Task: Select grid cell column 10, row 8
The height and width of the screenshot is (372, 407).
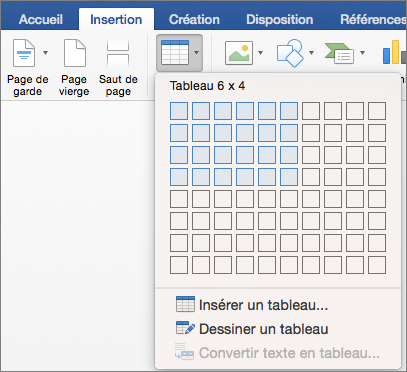Action: tap(377, 265)
